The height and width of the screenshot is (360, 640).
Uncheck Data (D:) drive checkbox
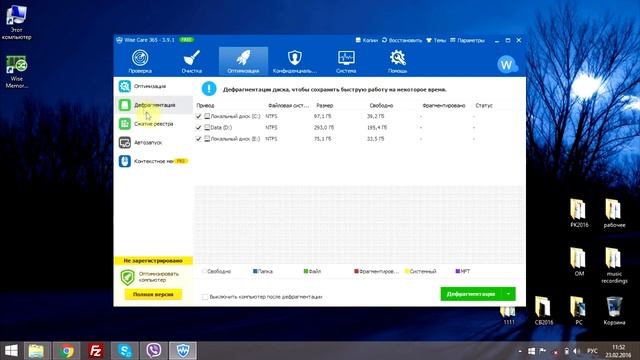199,128
